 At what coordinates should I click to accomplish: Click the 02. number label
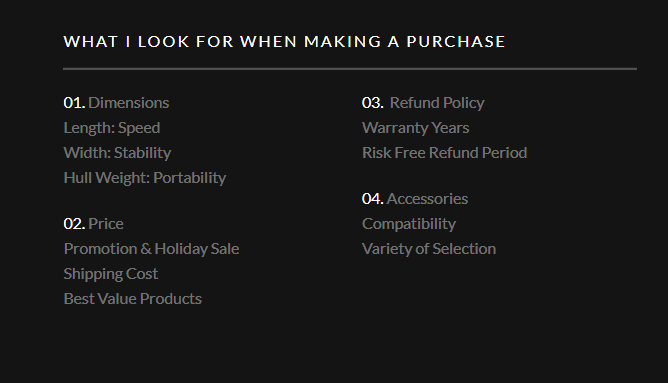tap(75, 224)
